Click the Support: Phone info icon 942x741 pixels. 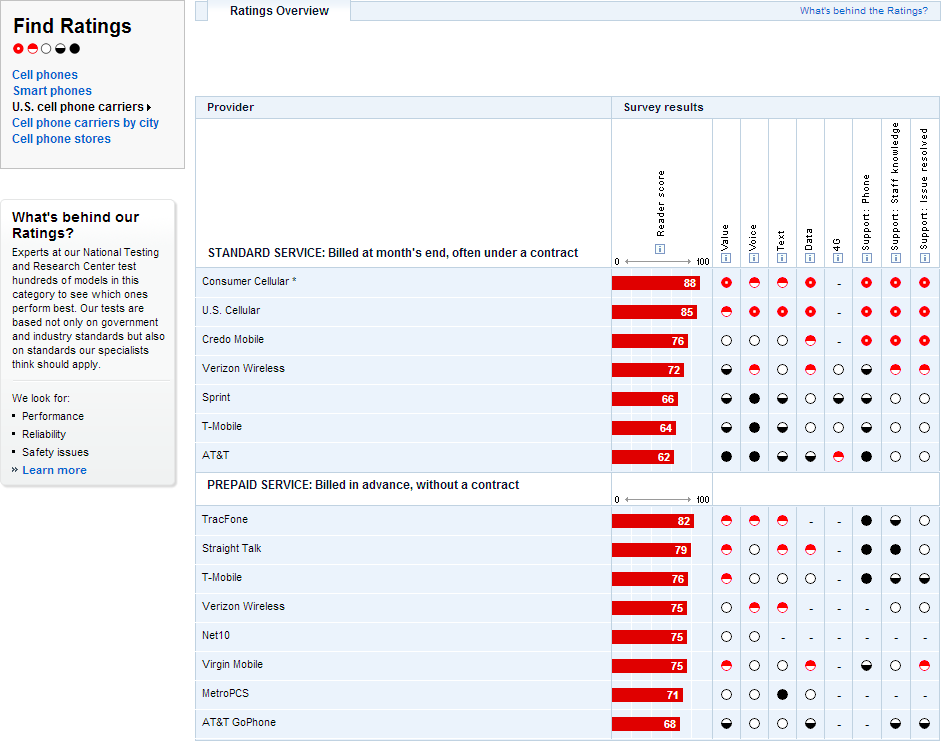tap(866, 258)
